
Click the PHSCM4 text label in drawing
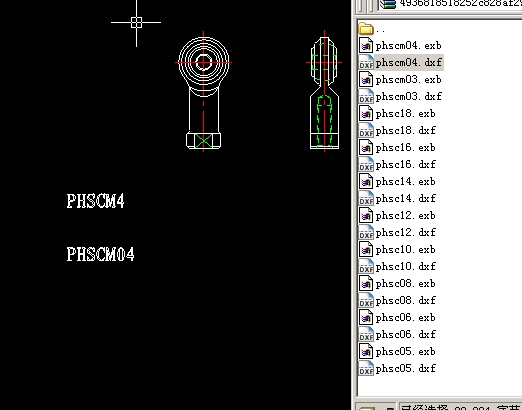point(95,201)
